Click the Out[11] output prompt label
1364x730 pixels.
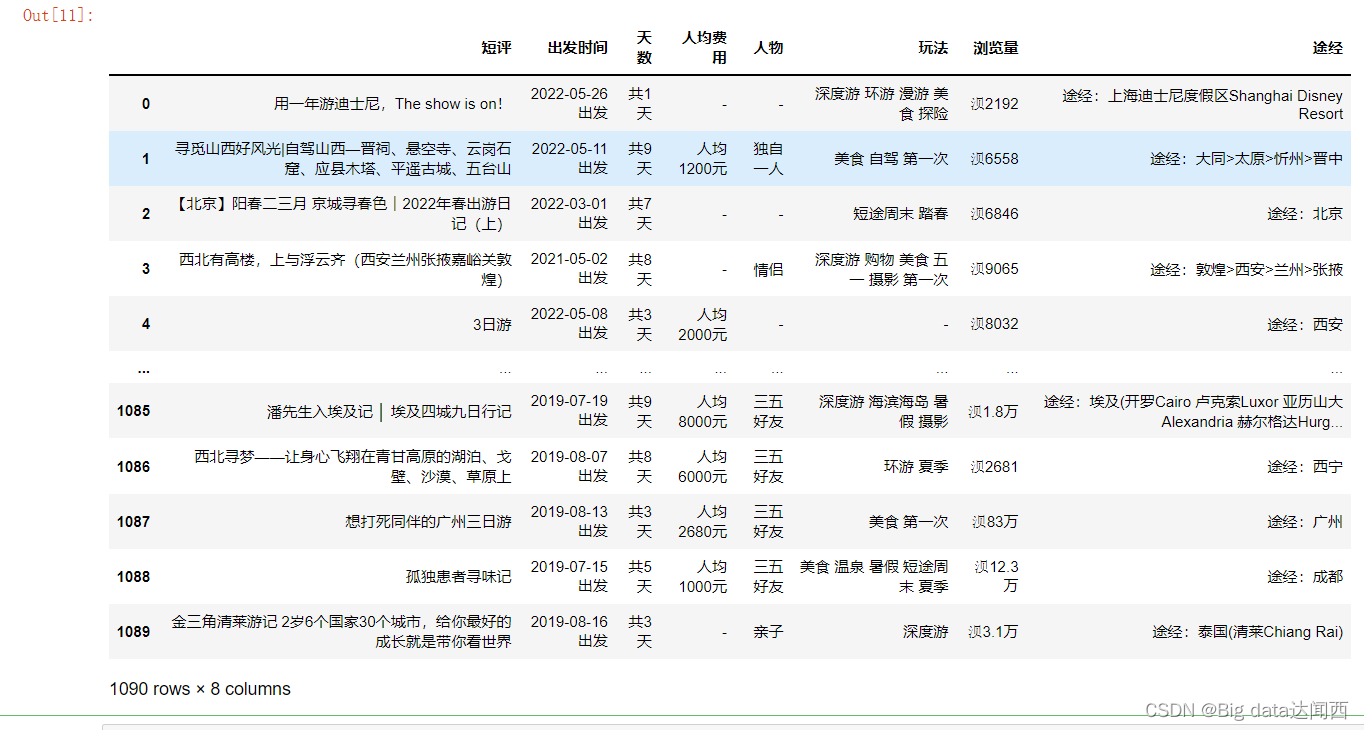pyautogui.click(x=58, y=15)
